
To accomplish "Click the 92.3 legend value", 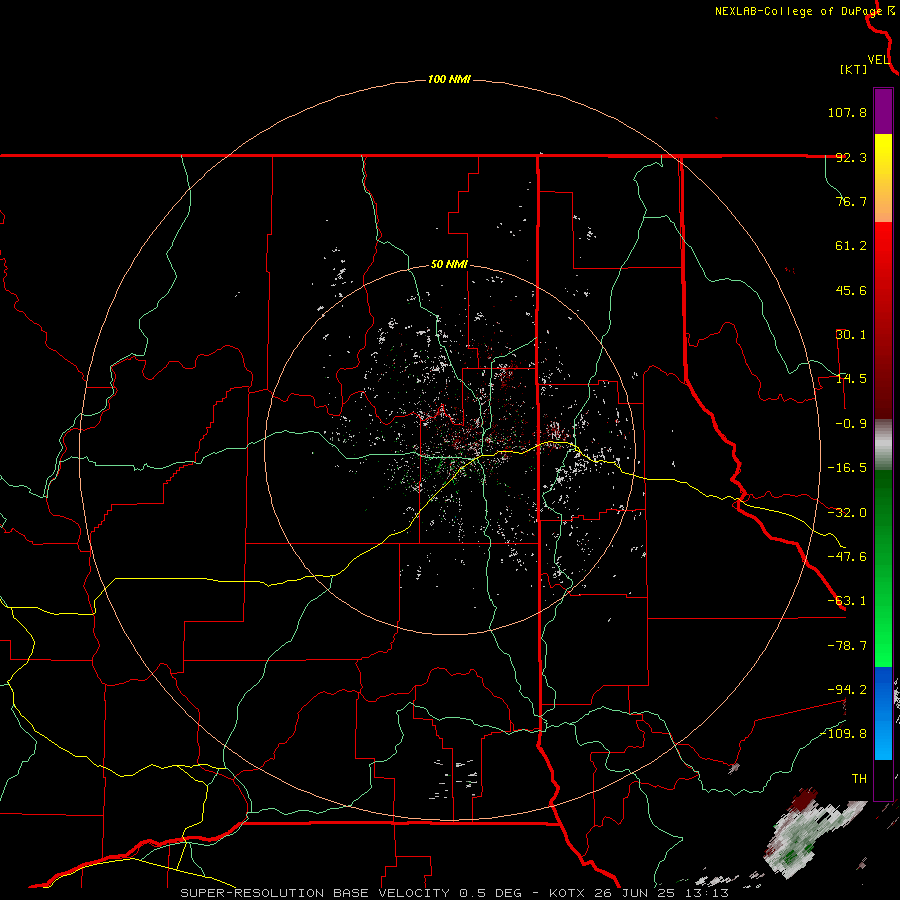I will coord(851,157).
